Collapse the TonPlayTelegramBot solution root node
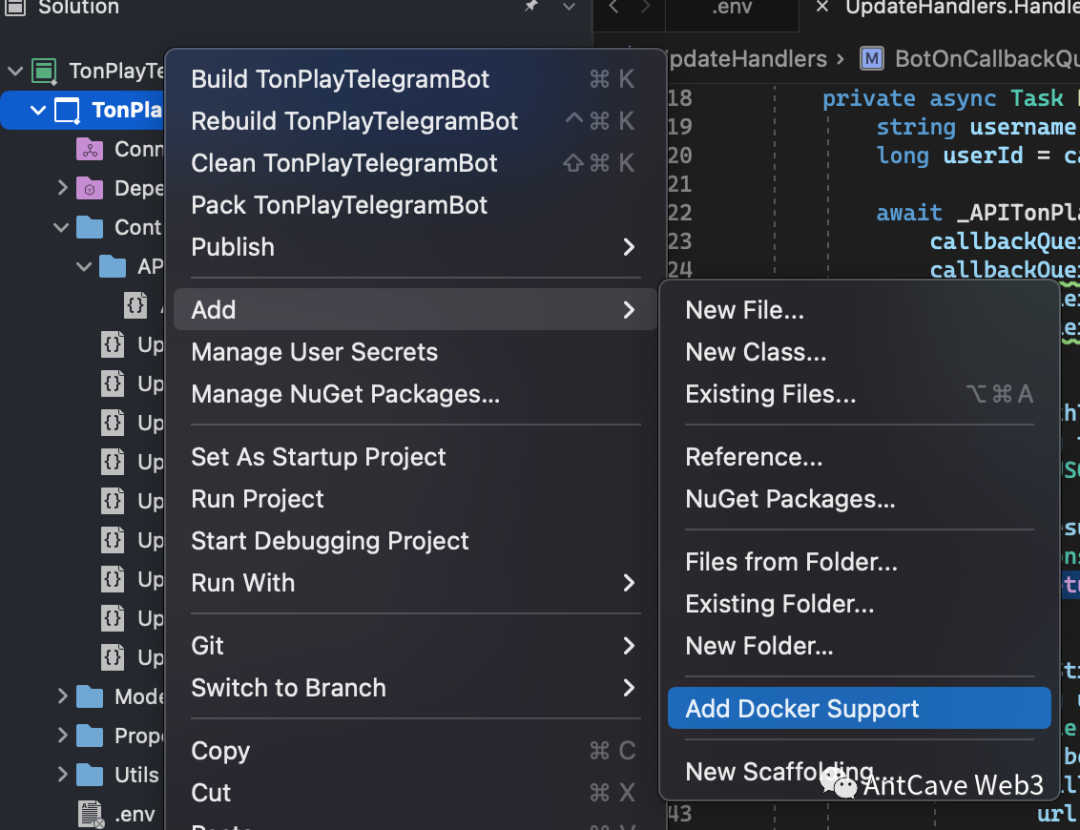Viewport: 1080px width, 830px height. [15, 71]
